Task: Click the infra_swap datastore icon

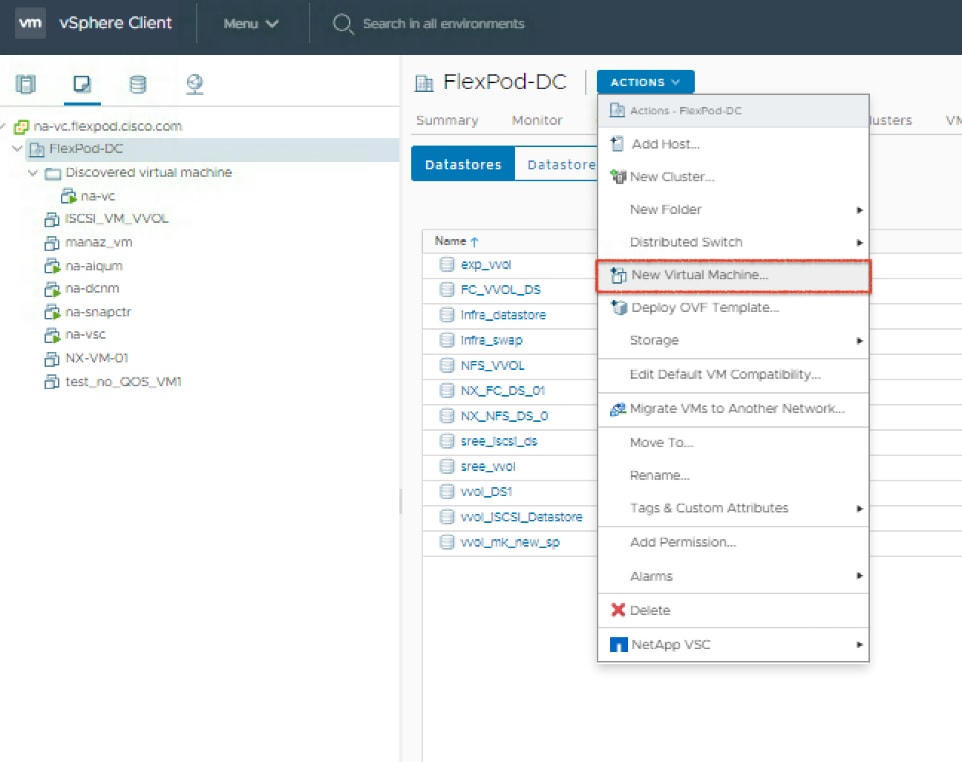Action: tap(447, 340)
